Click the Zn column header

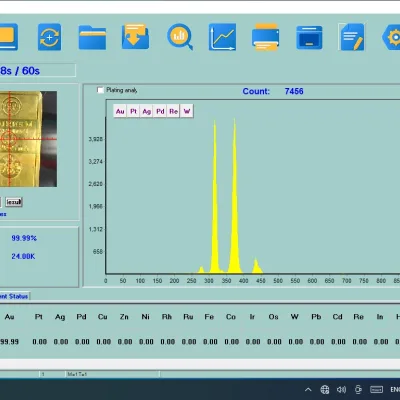124,317
